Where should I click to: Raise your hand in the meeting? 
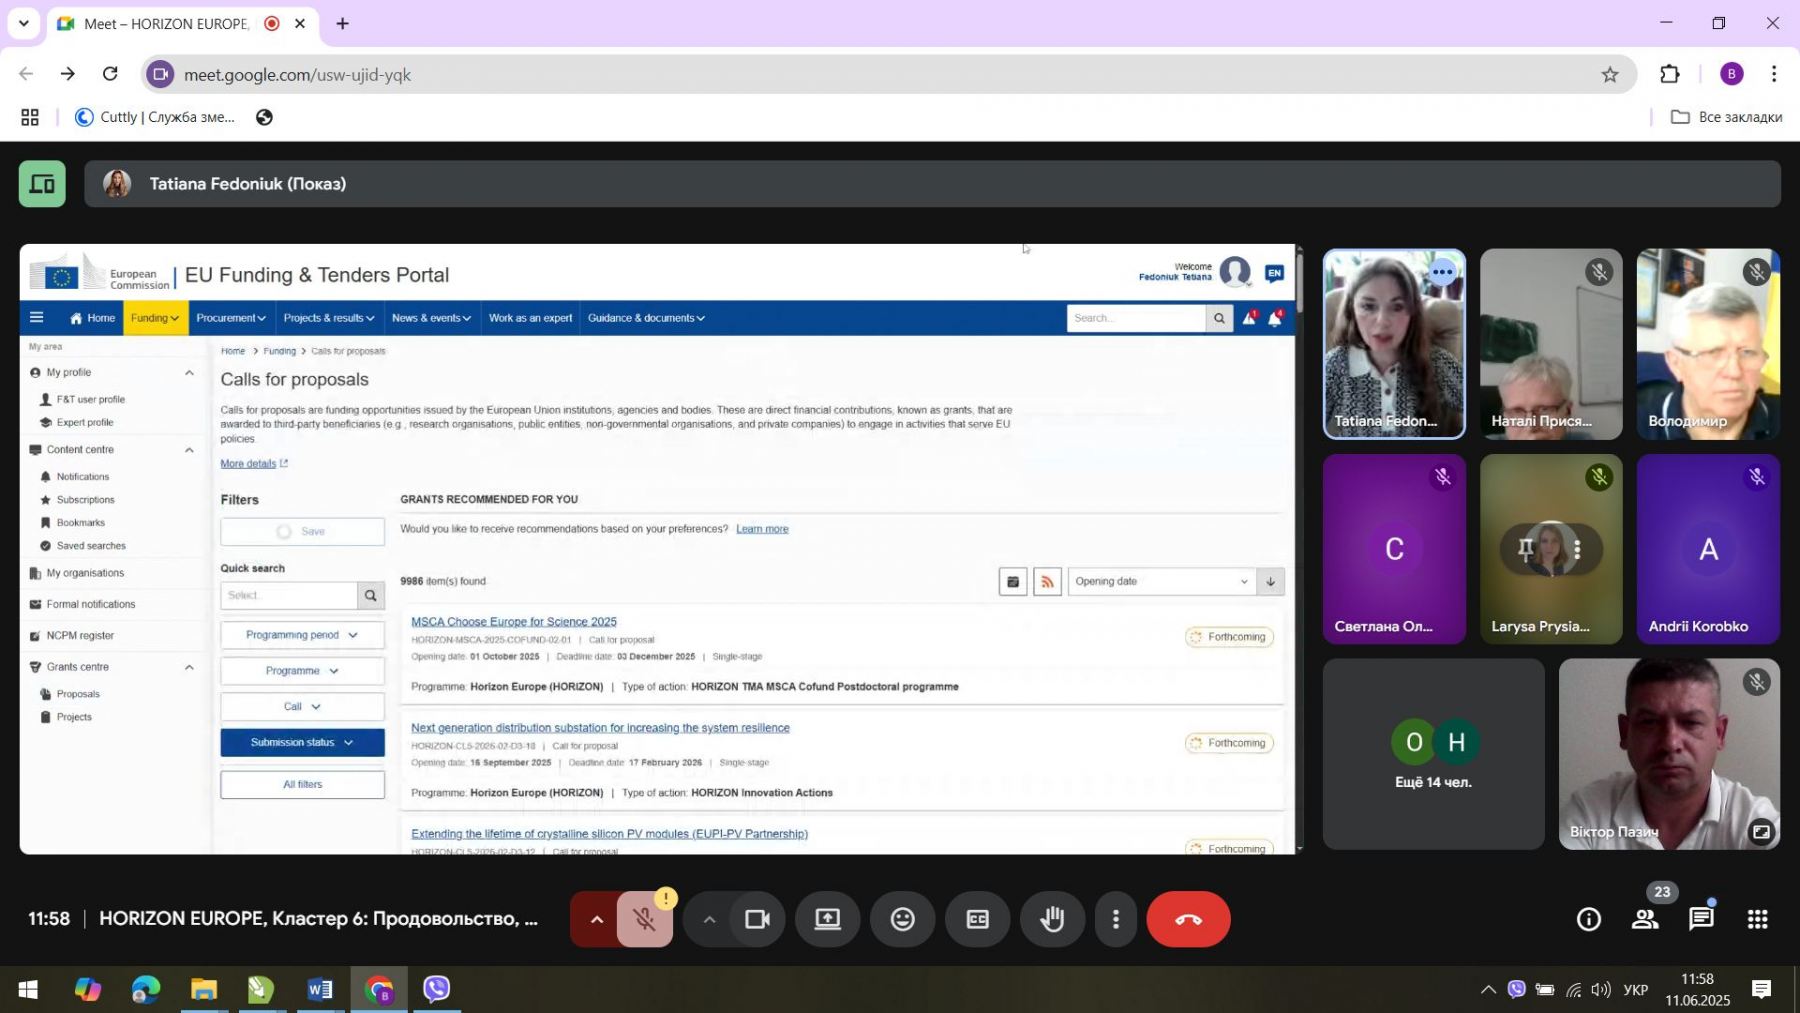pos(1052,920)
